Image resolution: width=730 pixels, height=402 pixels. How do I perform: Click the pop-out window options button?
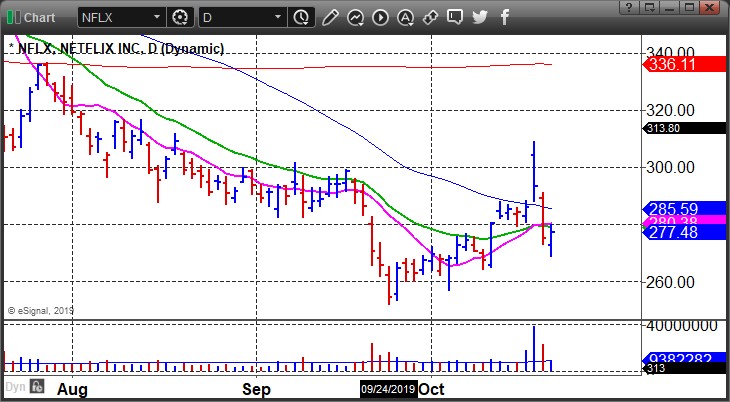coord(649,7)
